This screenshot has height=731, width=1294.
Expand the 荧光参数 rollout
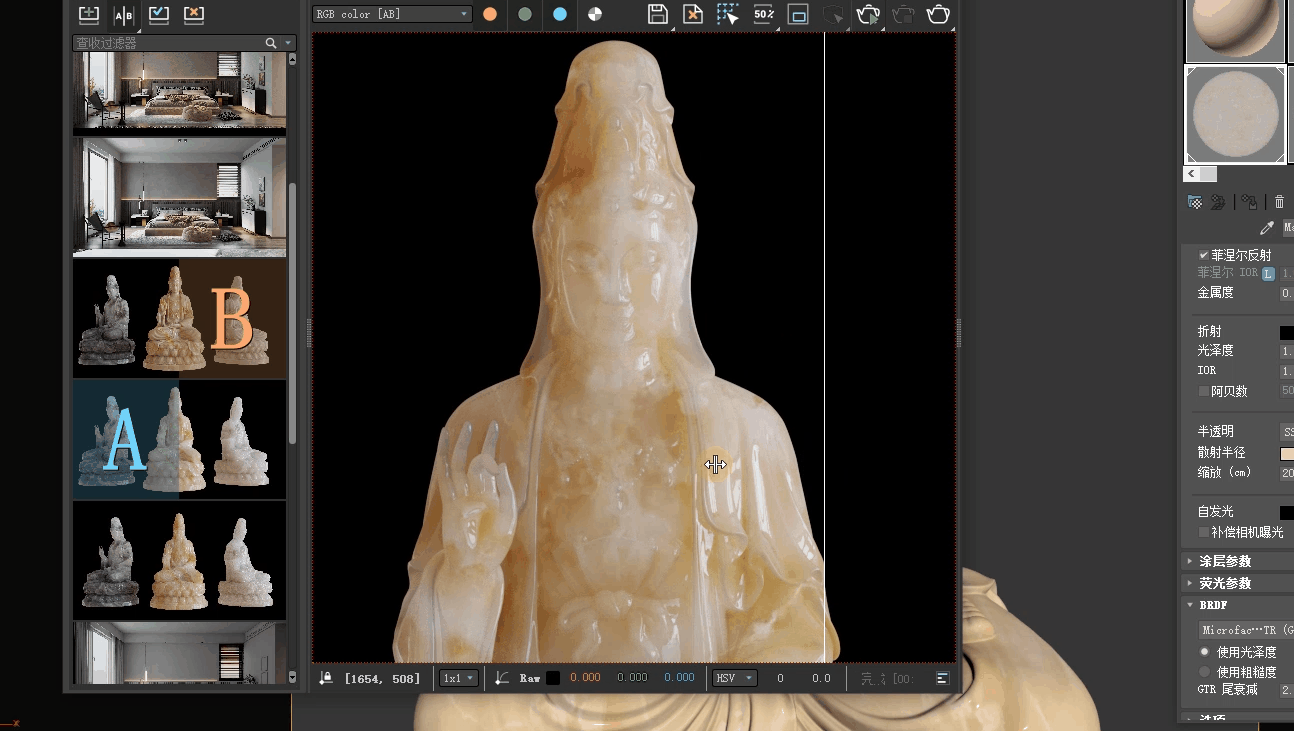pyautogui.click(x=1225, y=583)
